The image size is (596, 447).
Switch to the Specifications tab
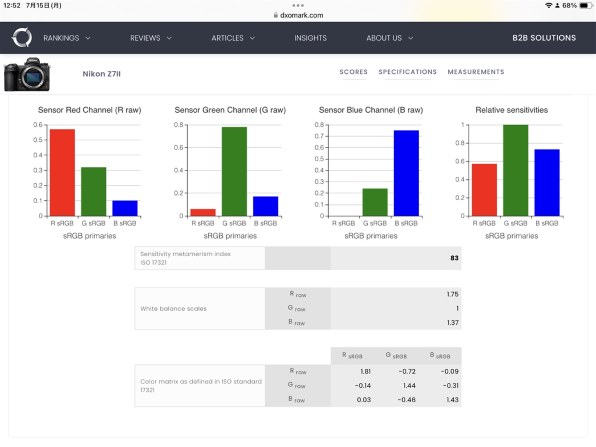[407, 72]
